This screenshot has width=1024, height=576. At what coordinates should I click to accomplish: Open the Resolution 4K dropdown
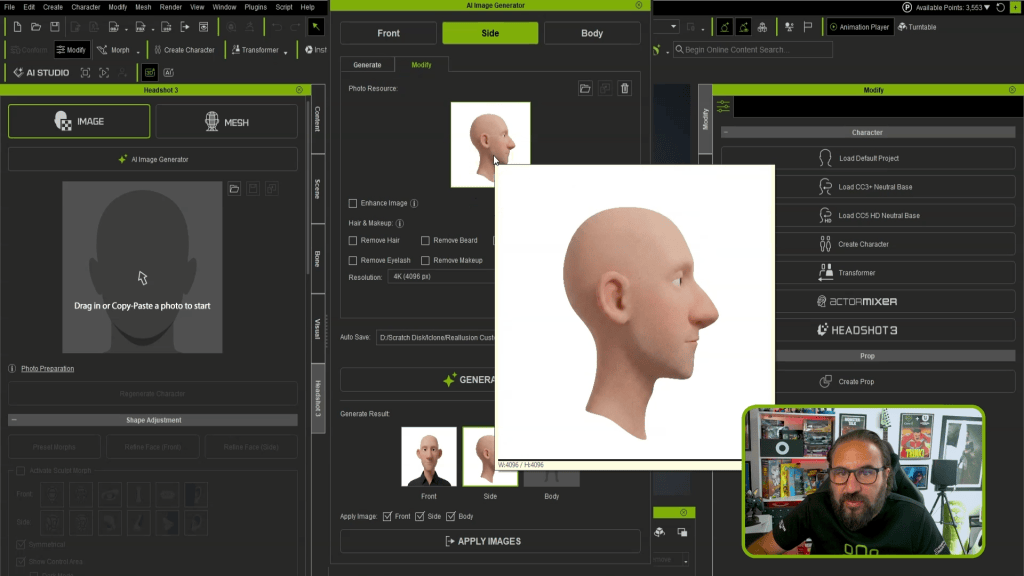point(441,276)
